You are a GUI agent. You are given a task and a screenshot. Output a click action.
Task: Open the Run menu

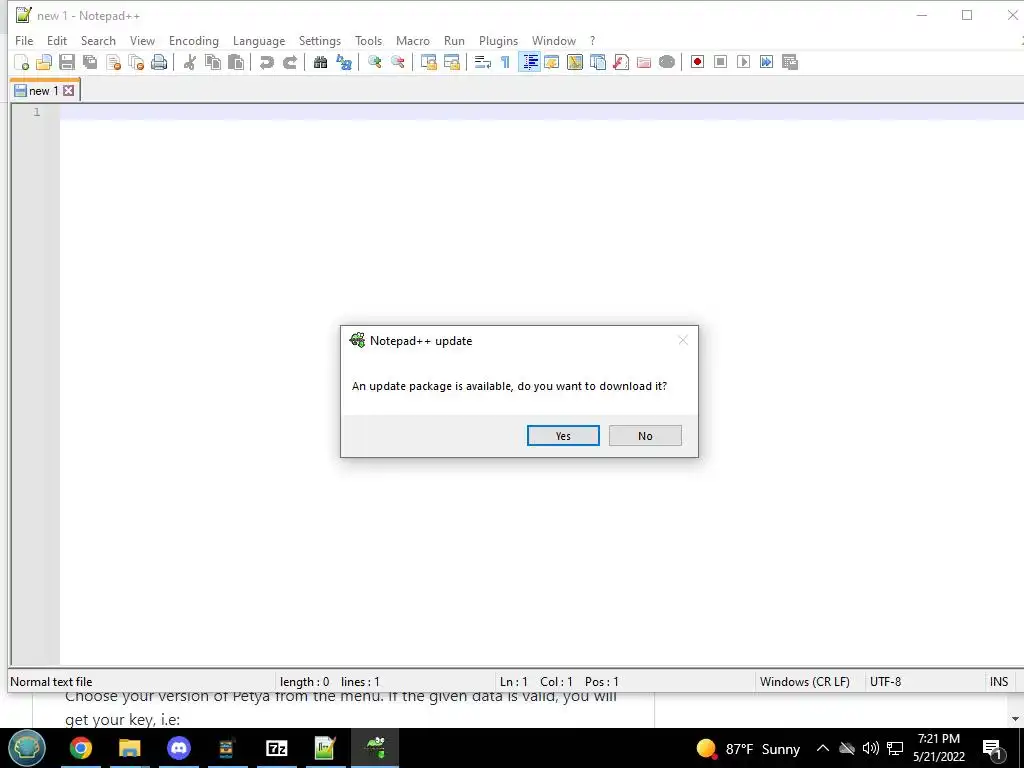click(x=455, y=40)
